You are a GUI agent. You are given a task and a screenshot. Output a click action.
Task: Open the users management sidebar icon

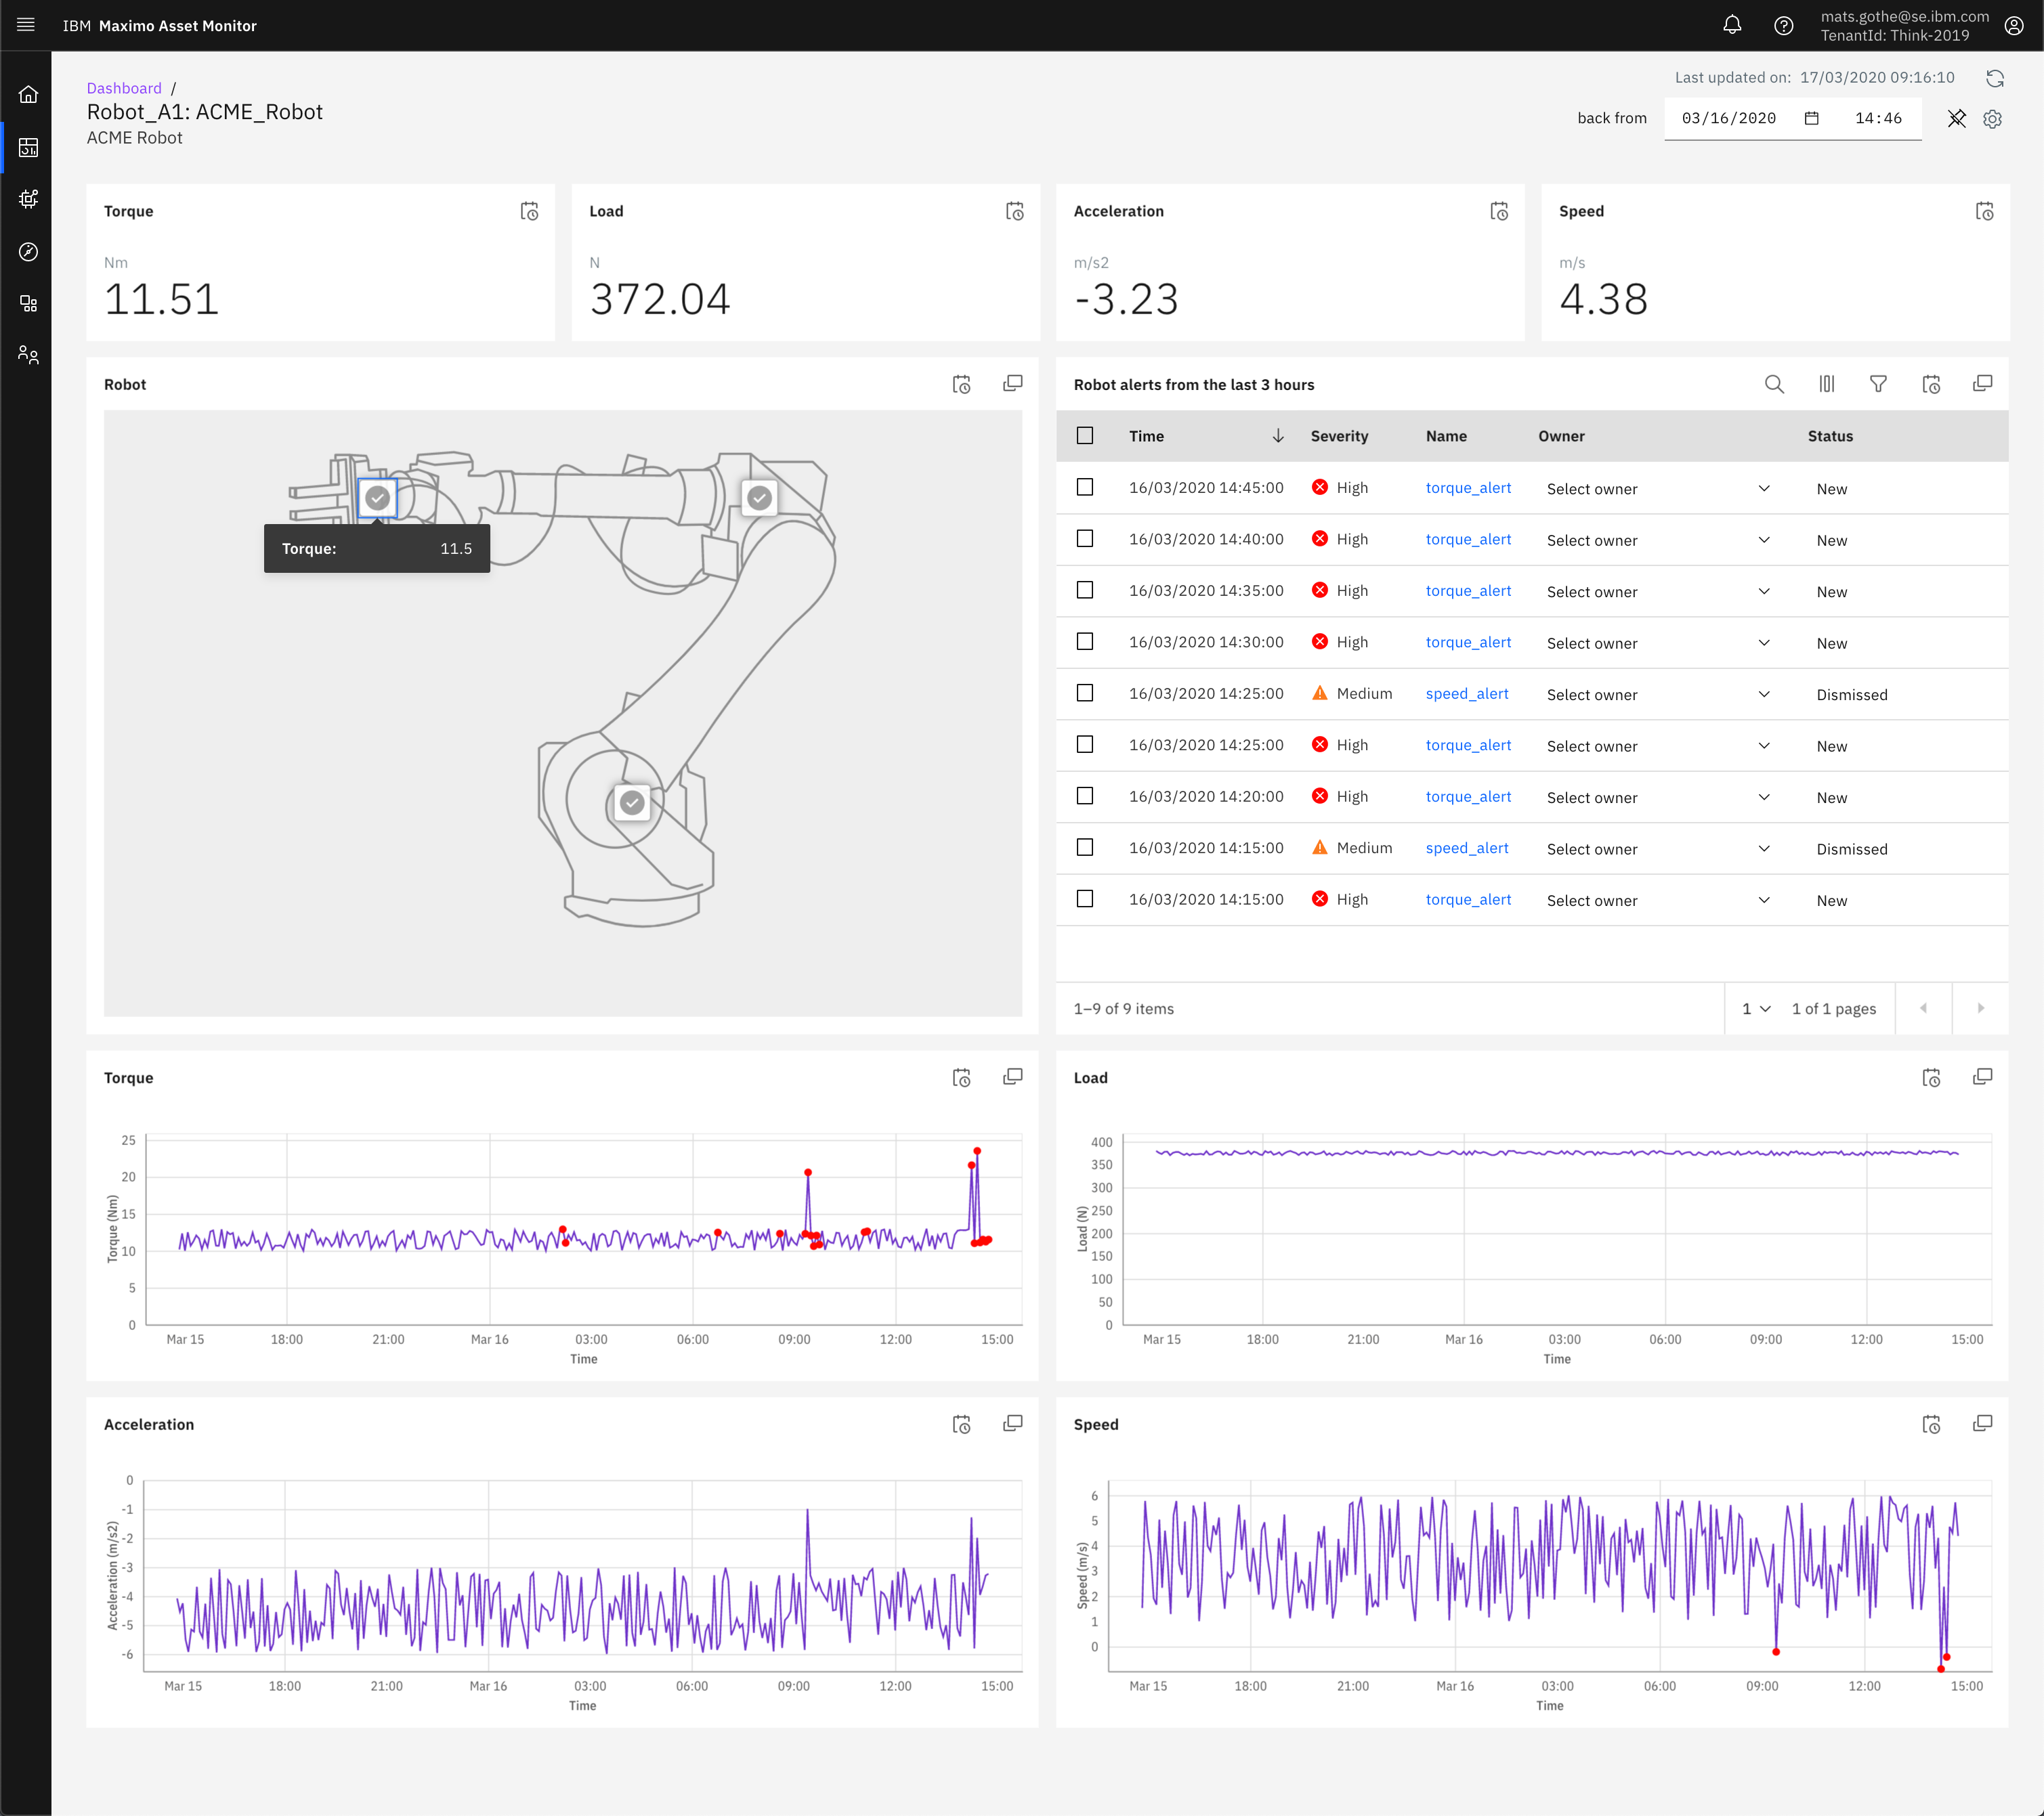[28, 355]
